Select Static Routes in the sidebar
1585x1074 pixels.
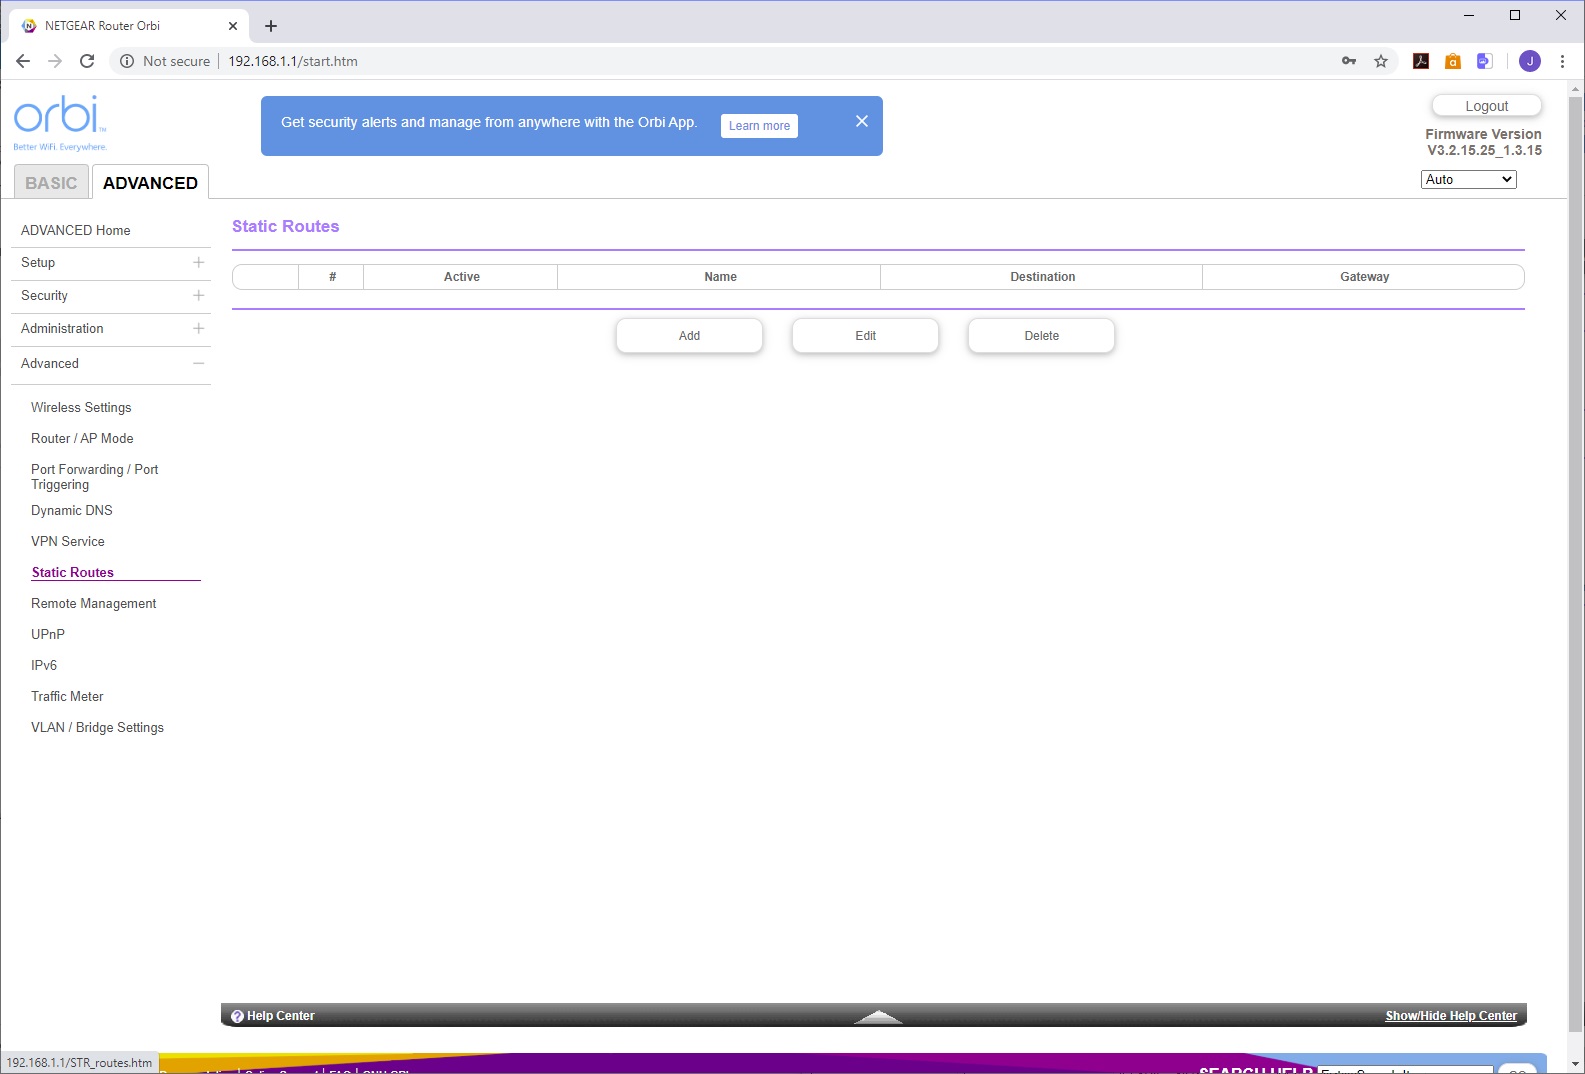pyautogui.click(x=73, y=572)
